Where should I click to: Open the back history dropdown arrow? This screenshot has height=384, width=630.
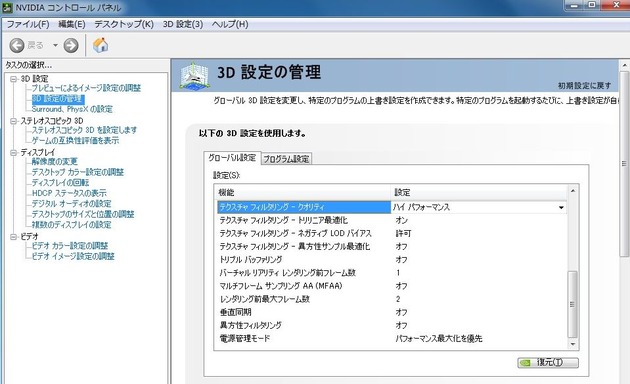click(x=55, y=45)
